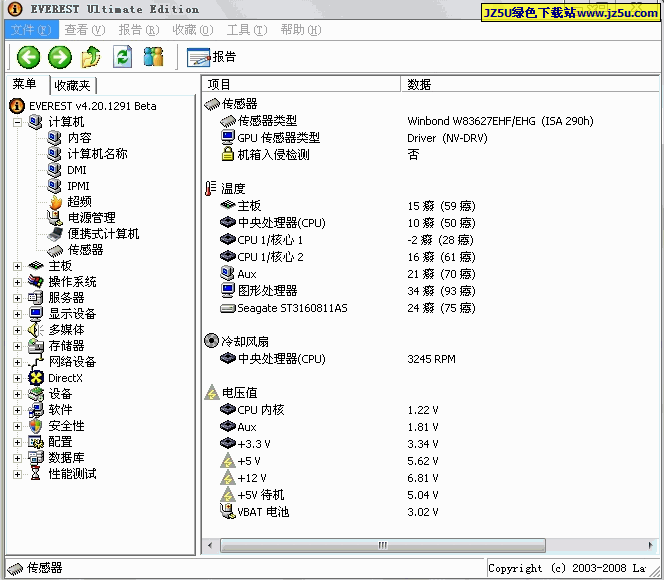The width and height of the screenshot is (664, 580).
Task: Click the green Forward arrow toolbar icon
Action: point(60,57)
